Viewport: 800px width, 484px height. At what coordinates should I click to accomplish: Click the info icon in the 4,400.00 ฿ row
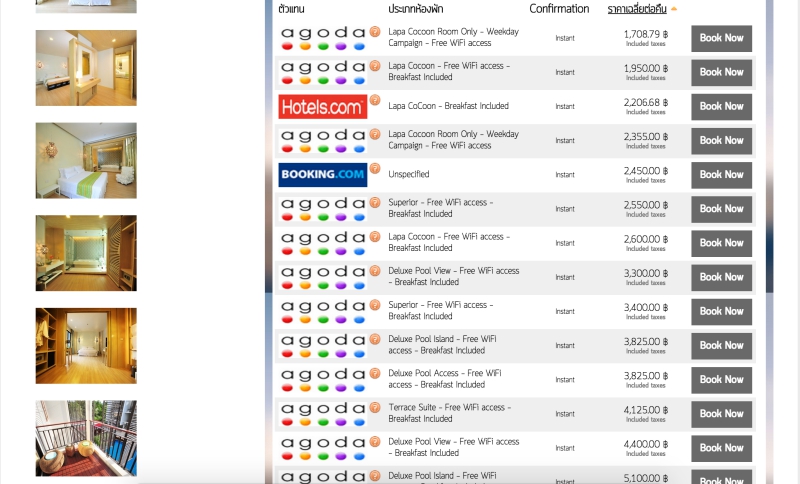tap(375, 442)
